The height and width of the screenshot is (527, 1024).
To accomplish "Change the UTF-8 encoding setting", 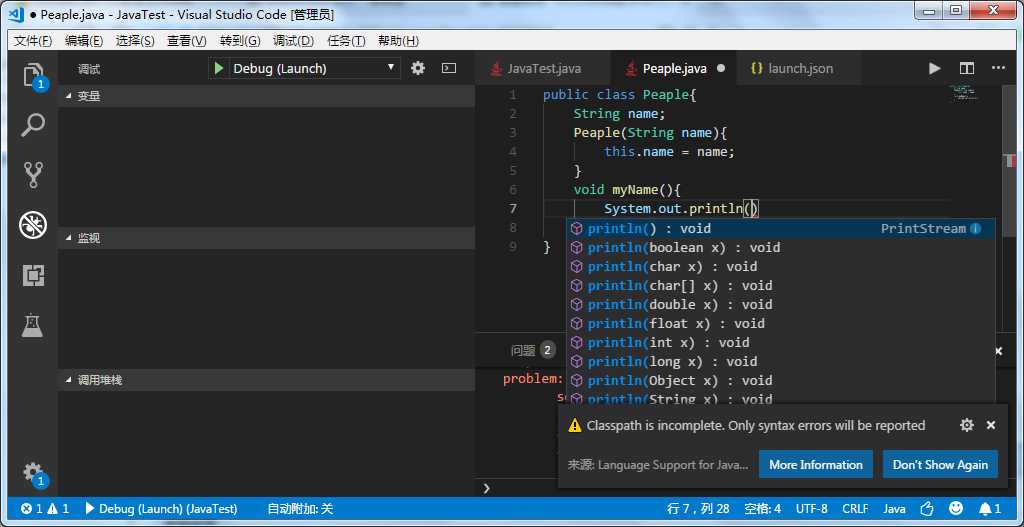I will pyautogui.click(x=811, y=508).
